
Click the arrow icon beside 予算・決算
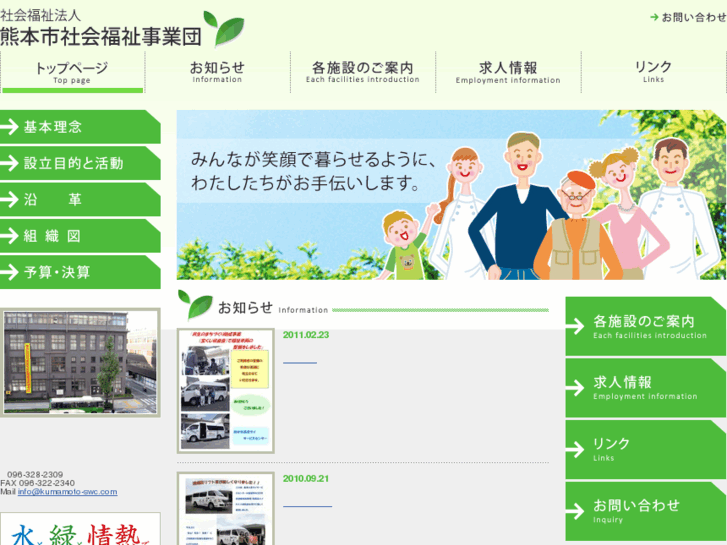tap(9, 272)
